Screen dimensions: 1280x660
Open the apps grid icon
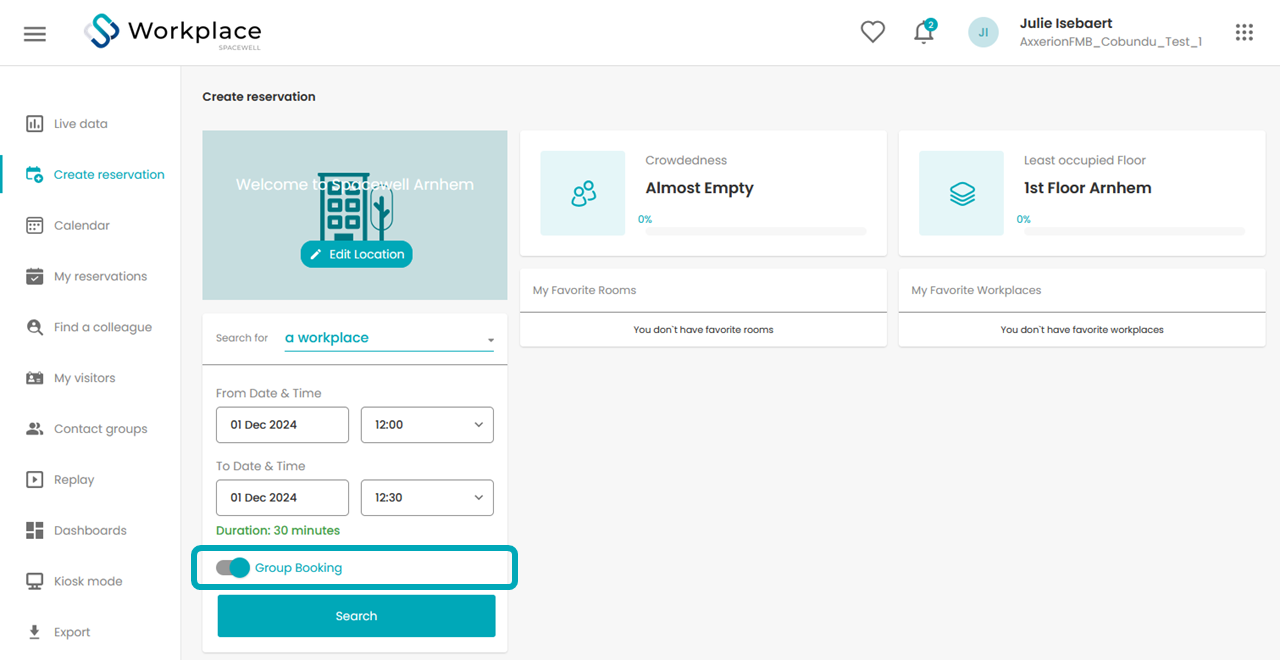(1244, 32)
